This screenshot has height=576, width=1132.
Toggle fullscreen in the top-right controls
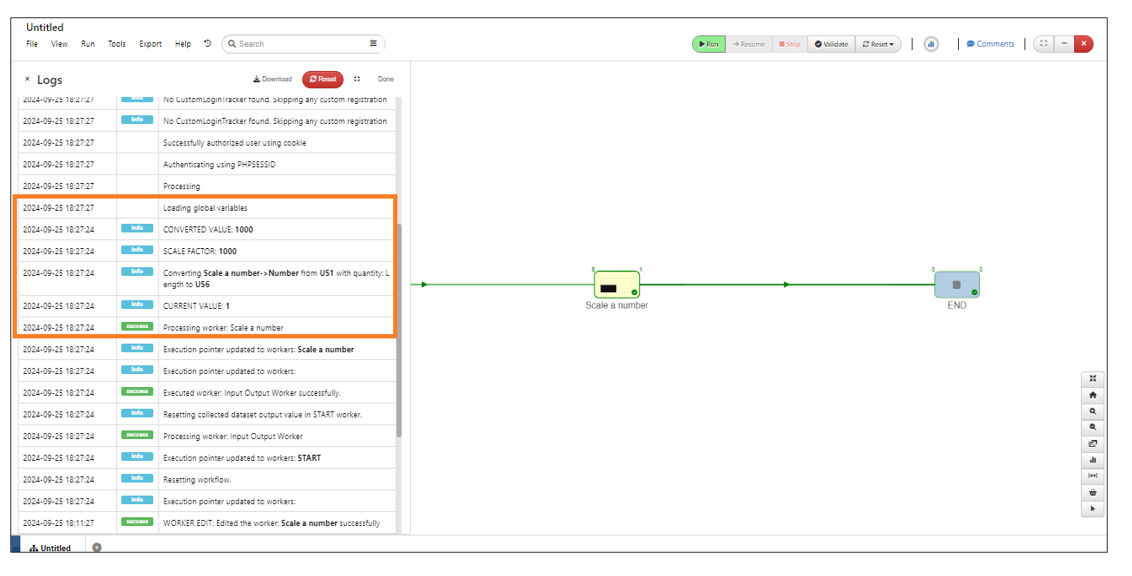click(x=1043, y=44)
